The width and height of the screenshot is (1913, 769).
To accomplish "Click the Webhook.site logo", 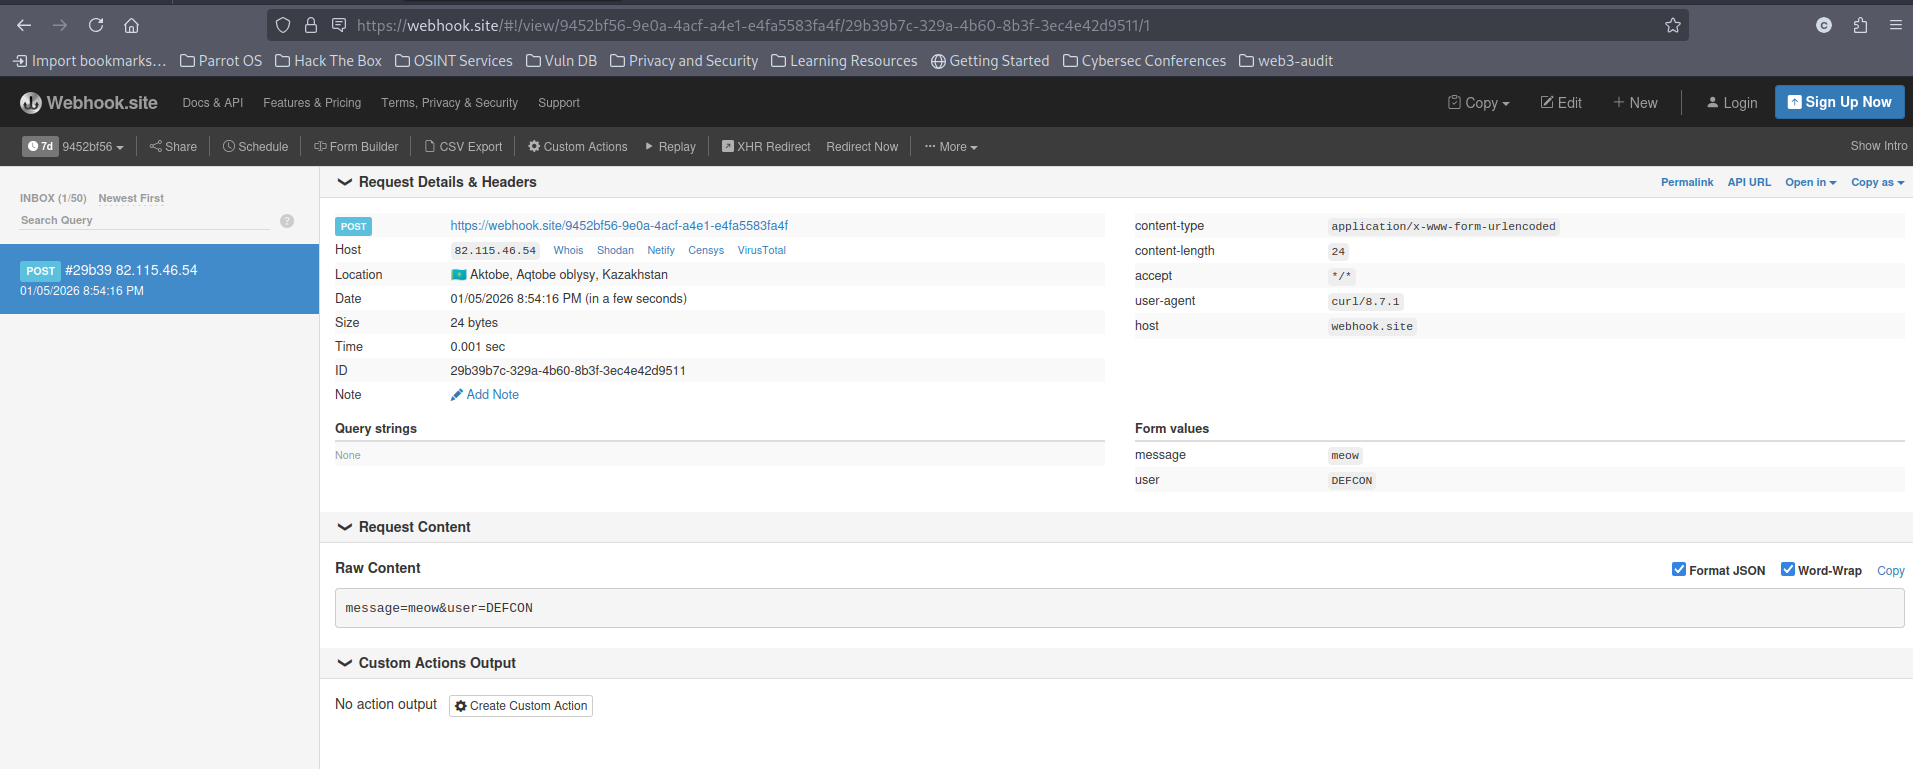I will point(89,103).
